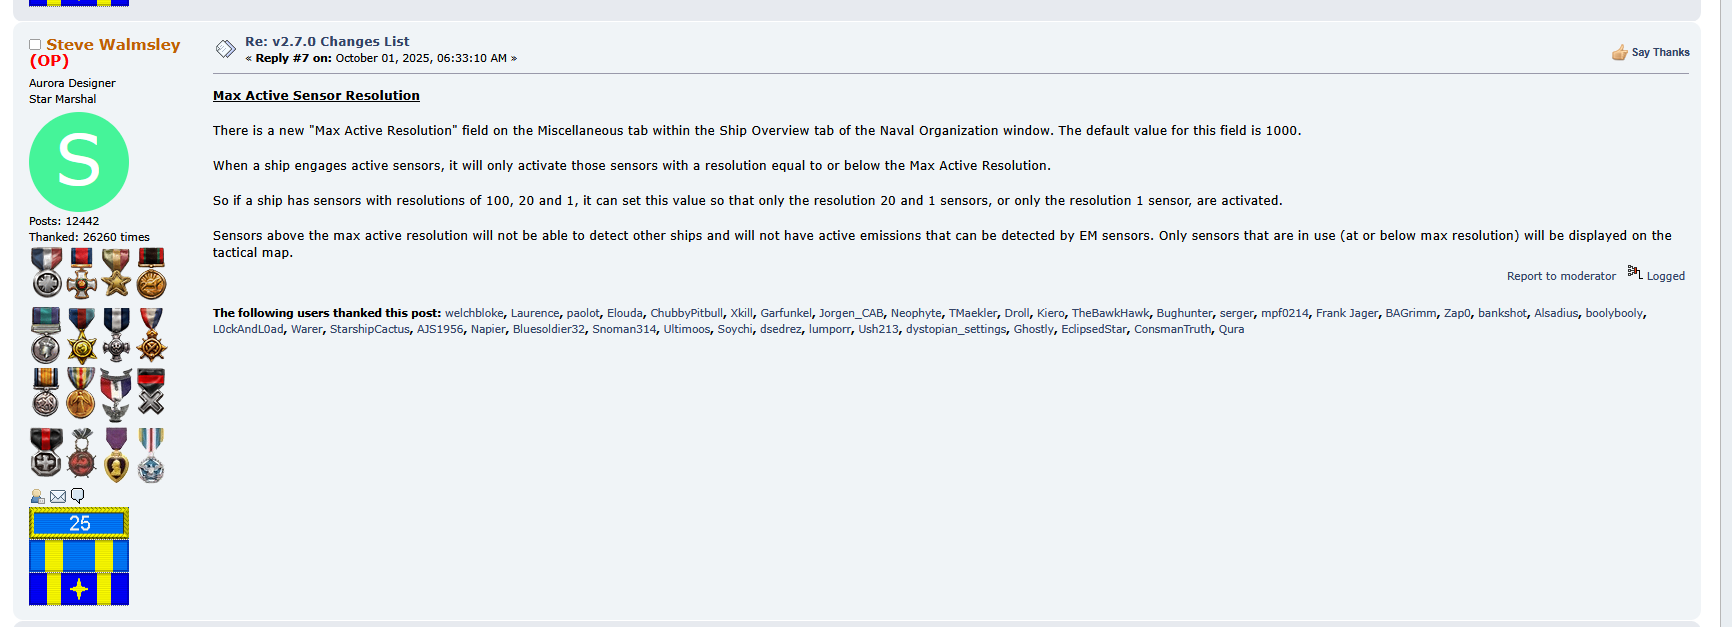This screenshot has width=1732, height=627.
Task: Open the 'Re: v2.7.0 Changes List' subject link
Action: pyautogui.click(x=327, y=41)
